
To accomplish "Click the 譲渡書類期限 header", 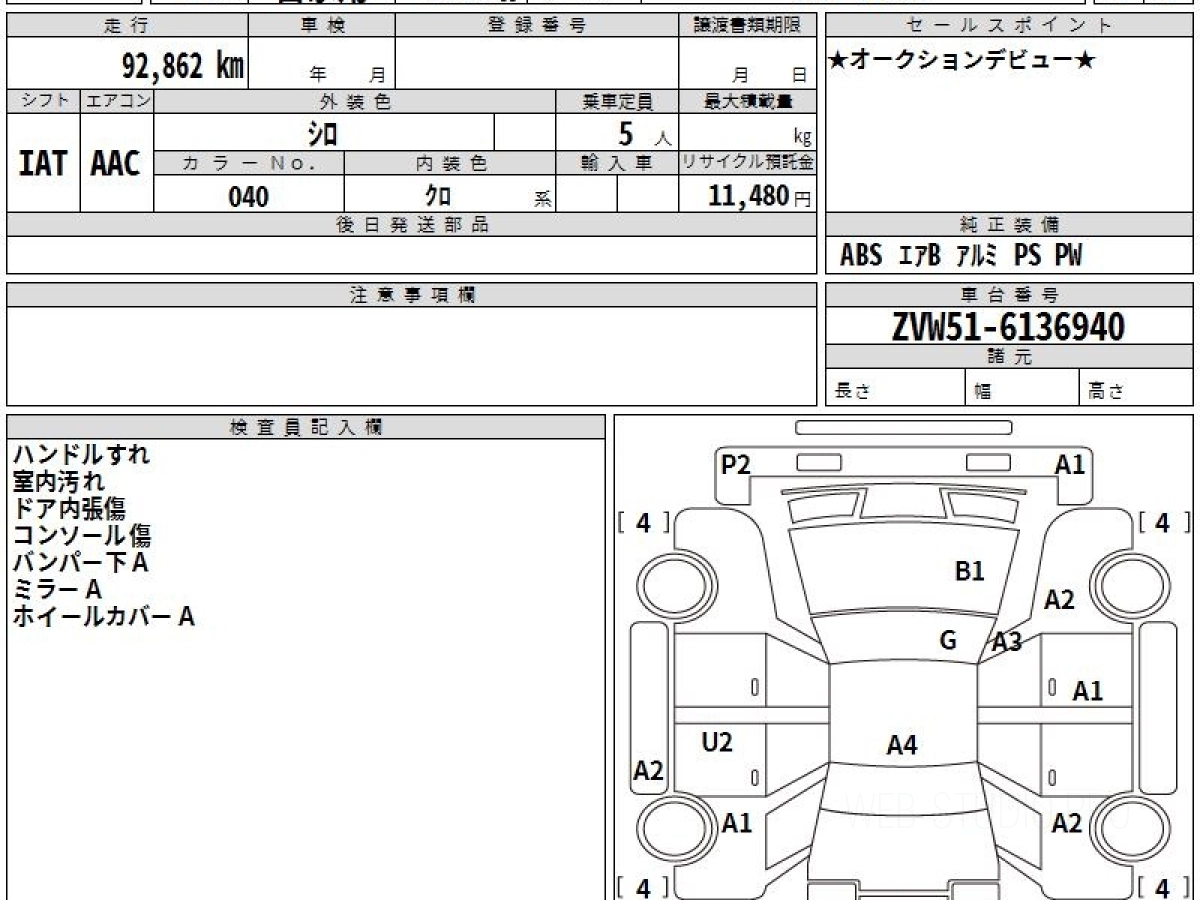I will coord(747,26).
